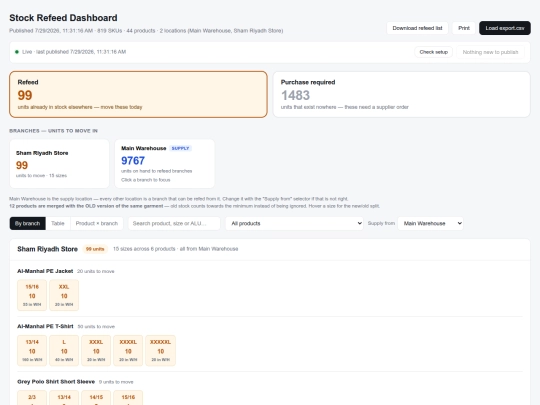Click the 1483 purchase required value
540x405 pixels.
pyautogui.click(x=295, y=95)
